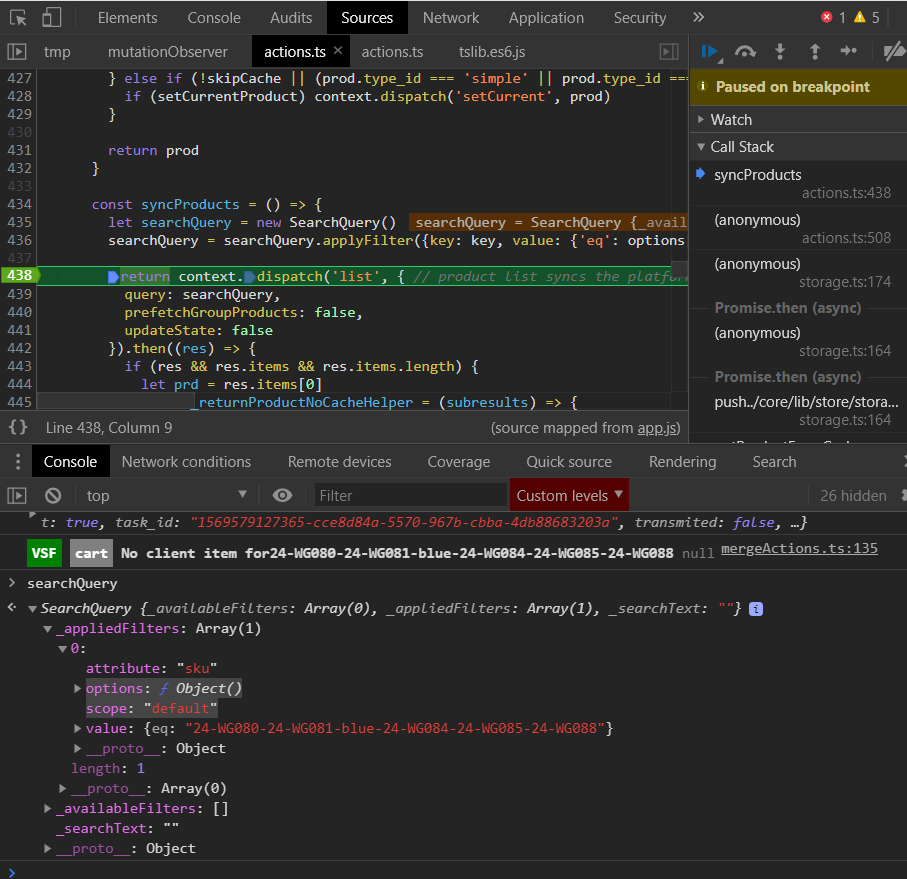Toggle the debugger sidebar pane icon
907x879 pixels.
[669, 52]
